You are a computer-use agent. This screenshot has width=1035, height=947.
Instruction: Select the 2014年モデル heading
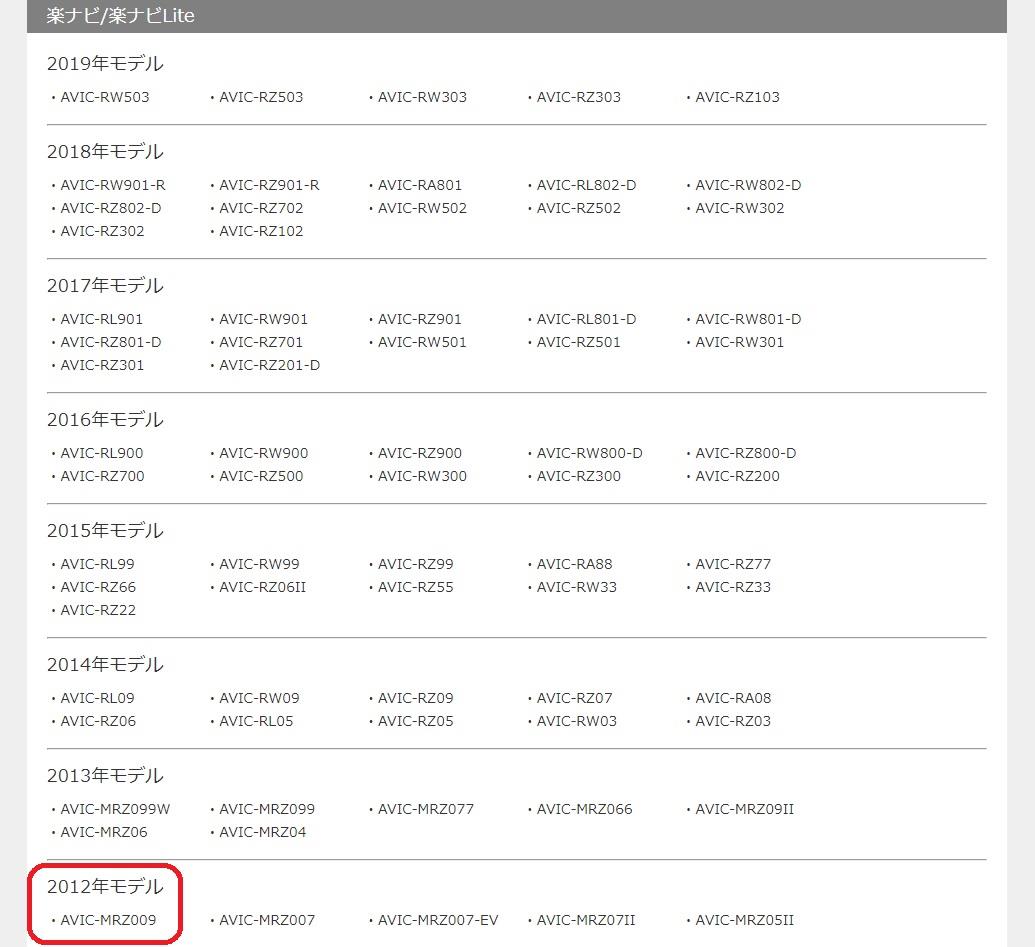[105, 665]
